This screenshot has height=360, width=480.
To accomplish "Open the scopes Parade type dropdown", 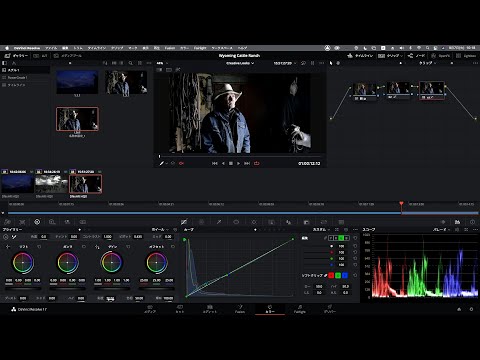I will (441, 230).
